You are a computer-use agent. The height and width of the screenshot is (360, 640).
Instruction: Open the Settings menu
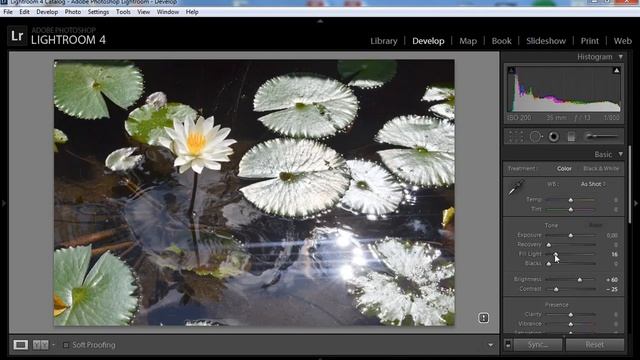click(98, 12)
